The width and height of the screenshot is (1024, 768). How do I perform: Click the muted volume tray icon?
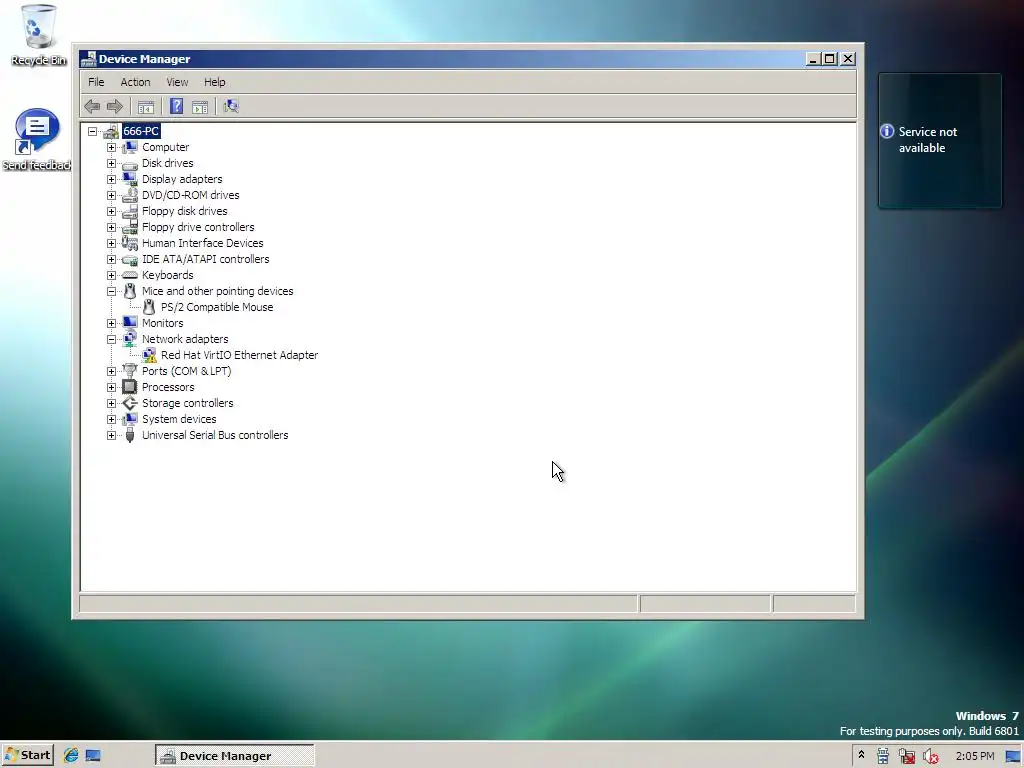931,756
